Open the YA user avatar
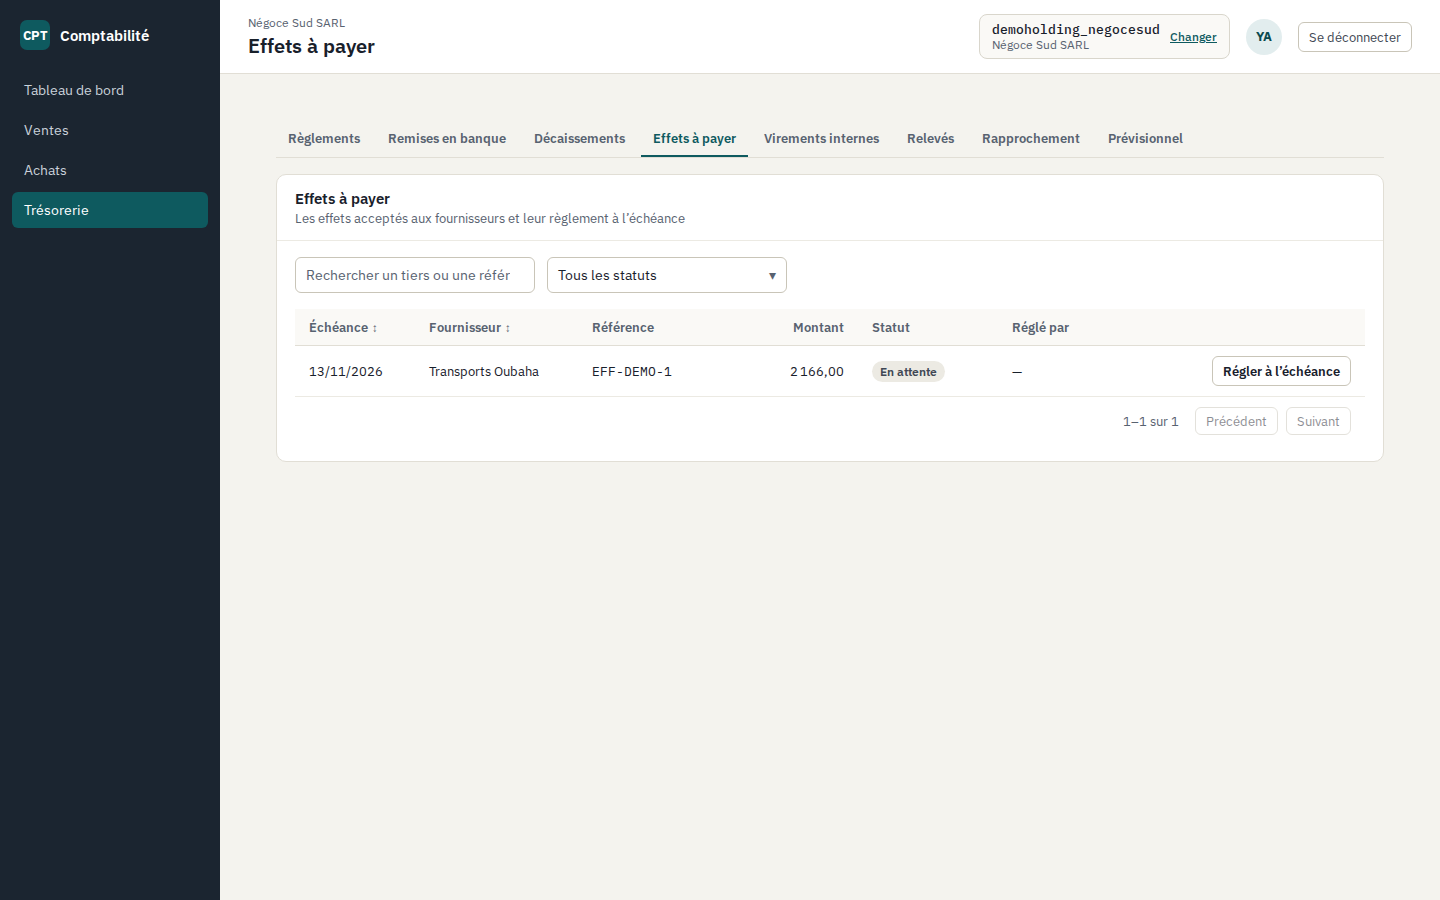 [x=1264, y=37]
